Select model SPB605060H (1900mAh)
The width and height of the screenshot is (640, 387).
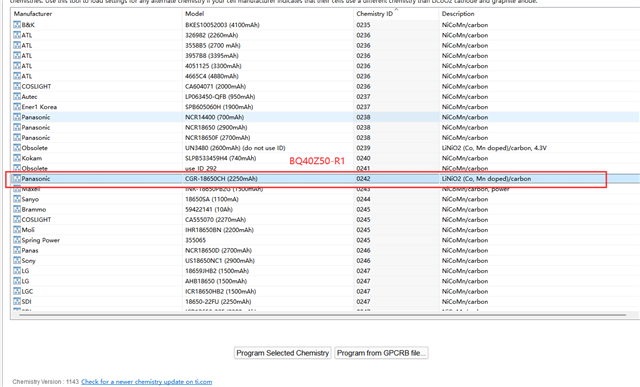click(x=219, y=107)
